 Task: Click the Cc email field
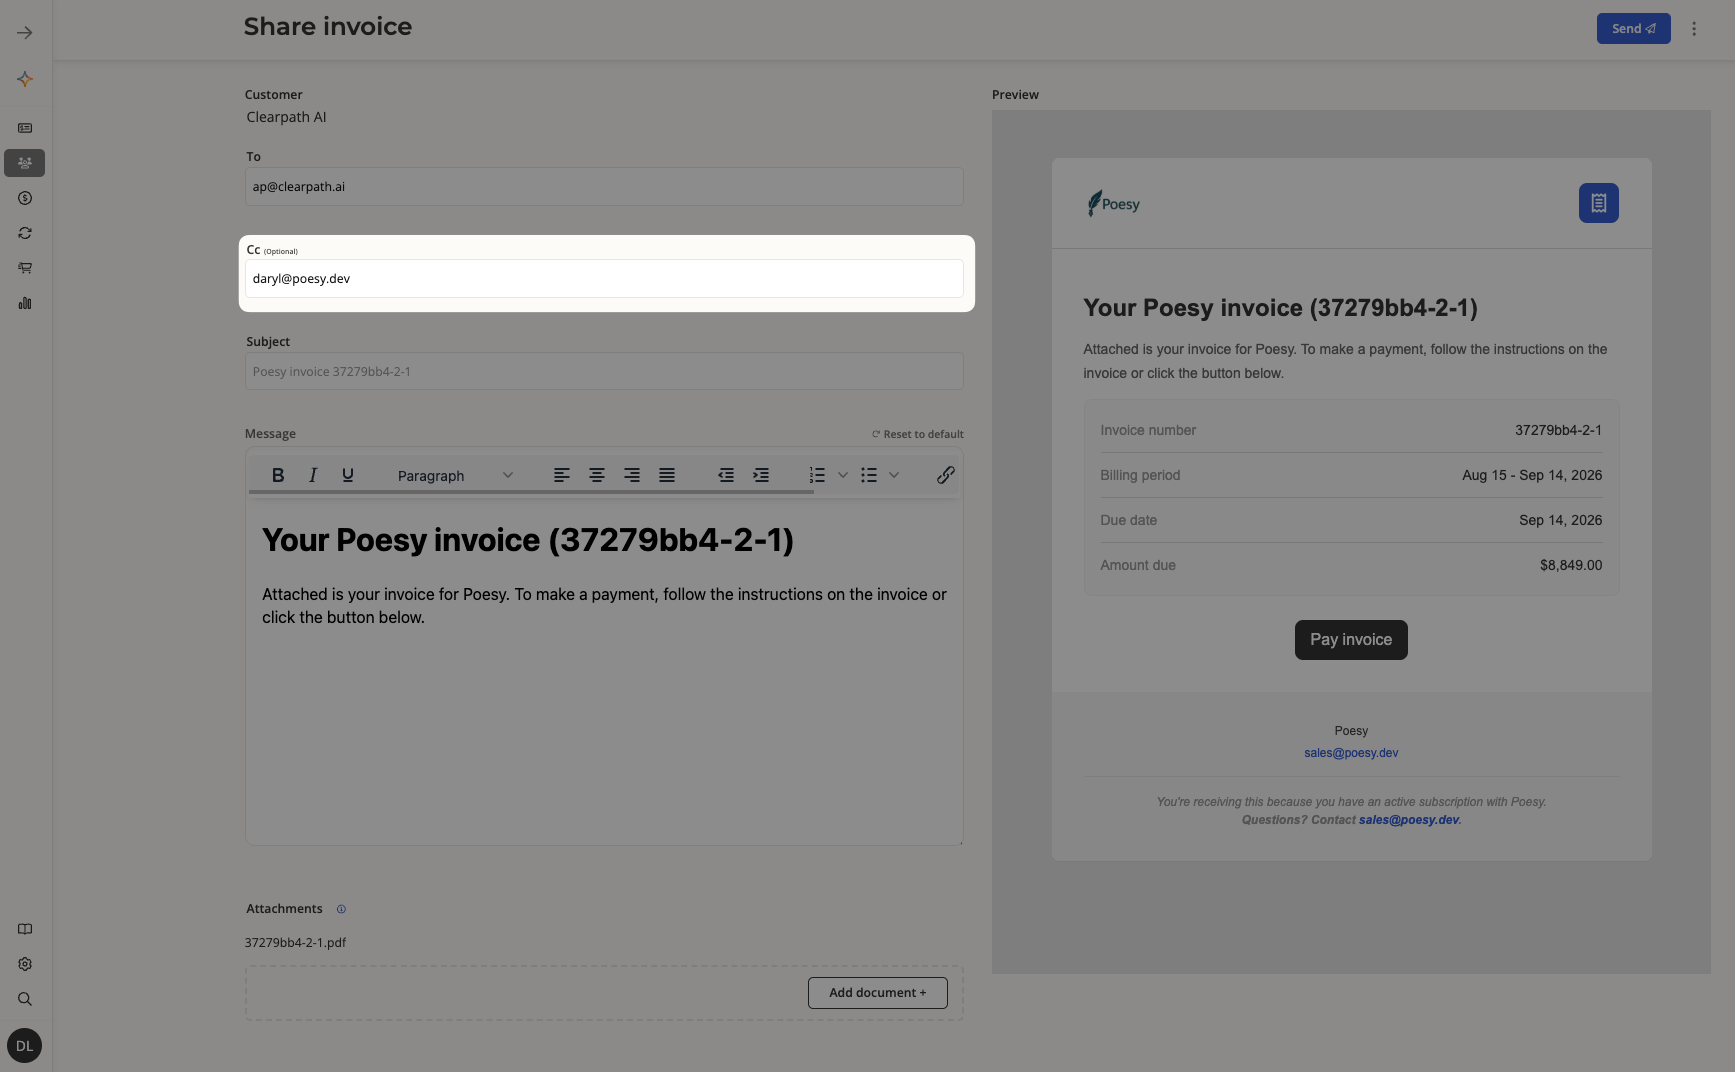pyautogui.click(x=604, y=279)
